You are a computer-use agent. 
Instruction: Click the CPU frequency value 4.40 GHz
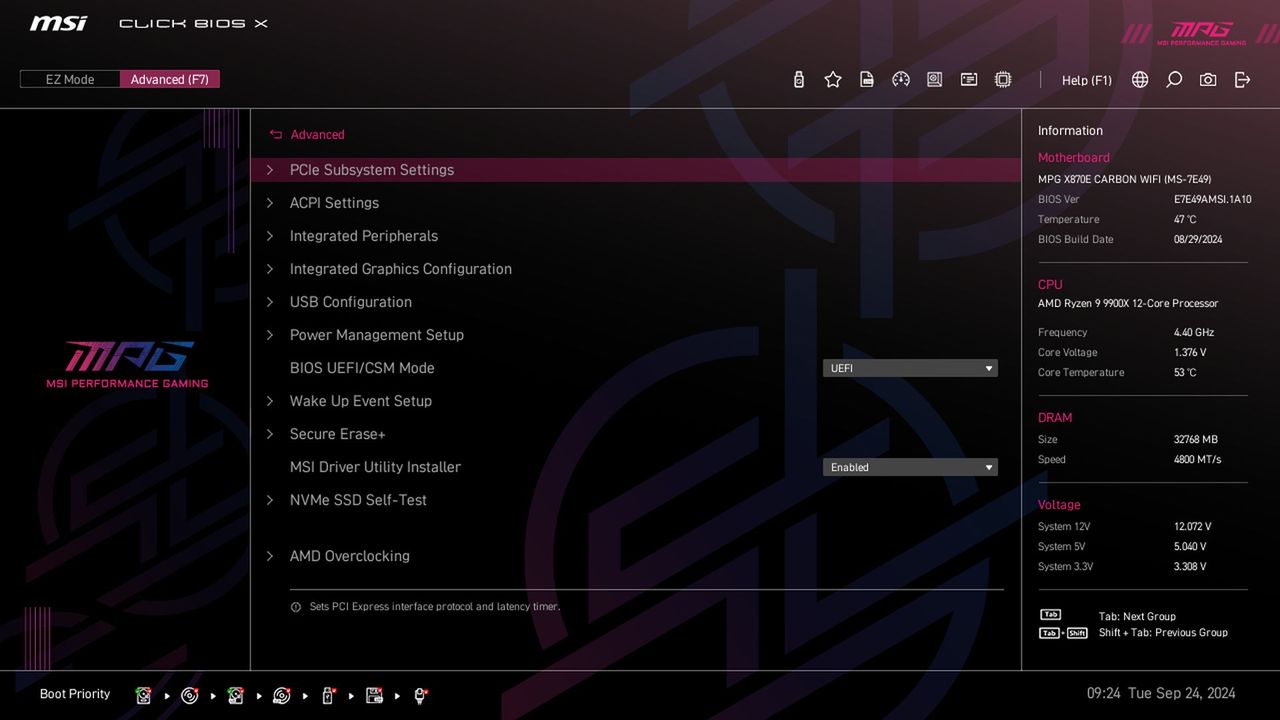click(1194, 332)
